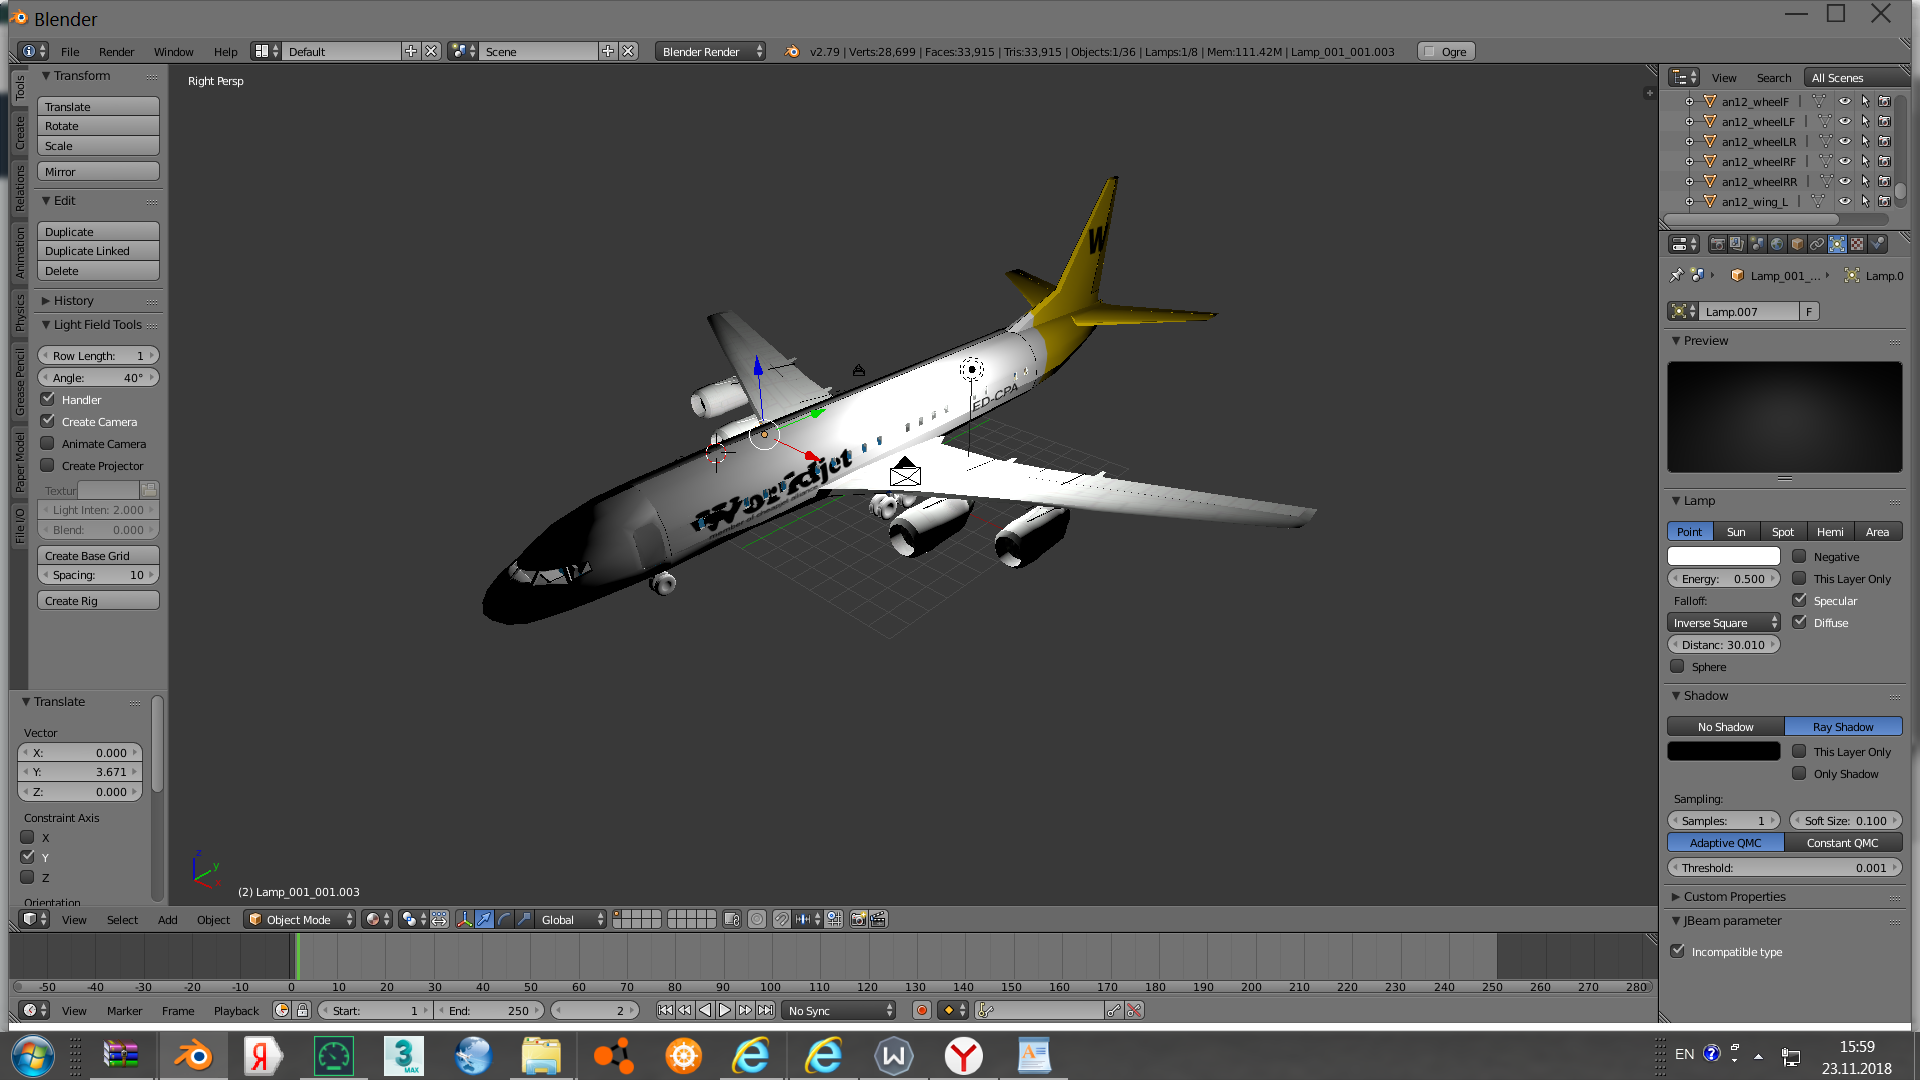The image size is (1920, 1080).
Task: Toggle visibility eye of an12_wheelF
Action: (1845, 101)
